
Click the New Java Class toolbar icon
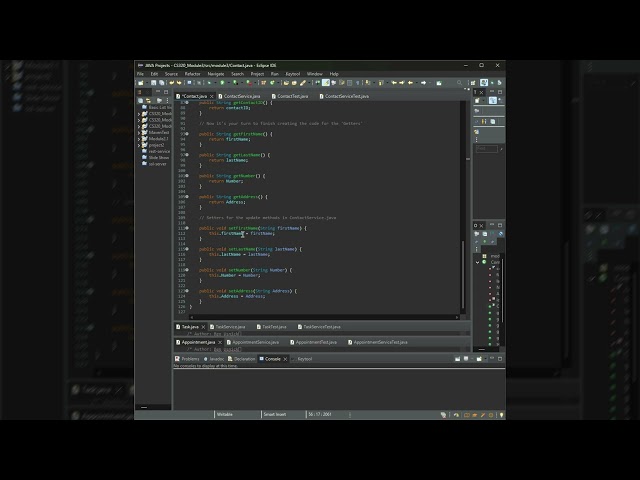pos(272,82)
